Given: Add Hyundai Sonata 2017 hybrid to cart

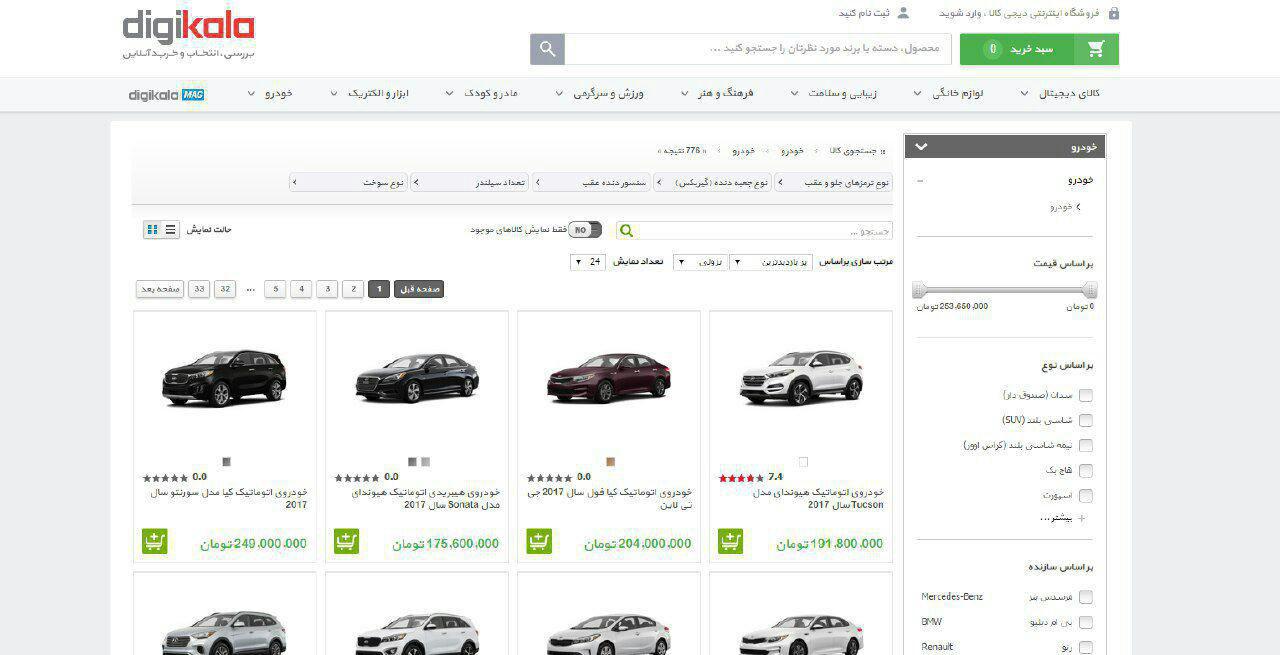Looking at the screenshot, I should point(346,542).
